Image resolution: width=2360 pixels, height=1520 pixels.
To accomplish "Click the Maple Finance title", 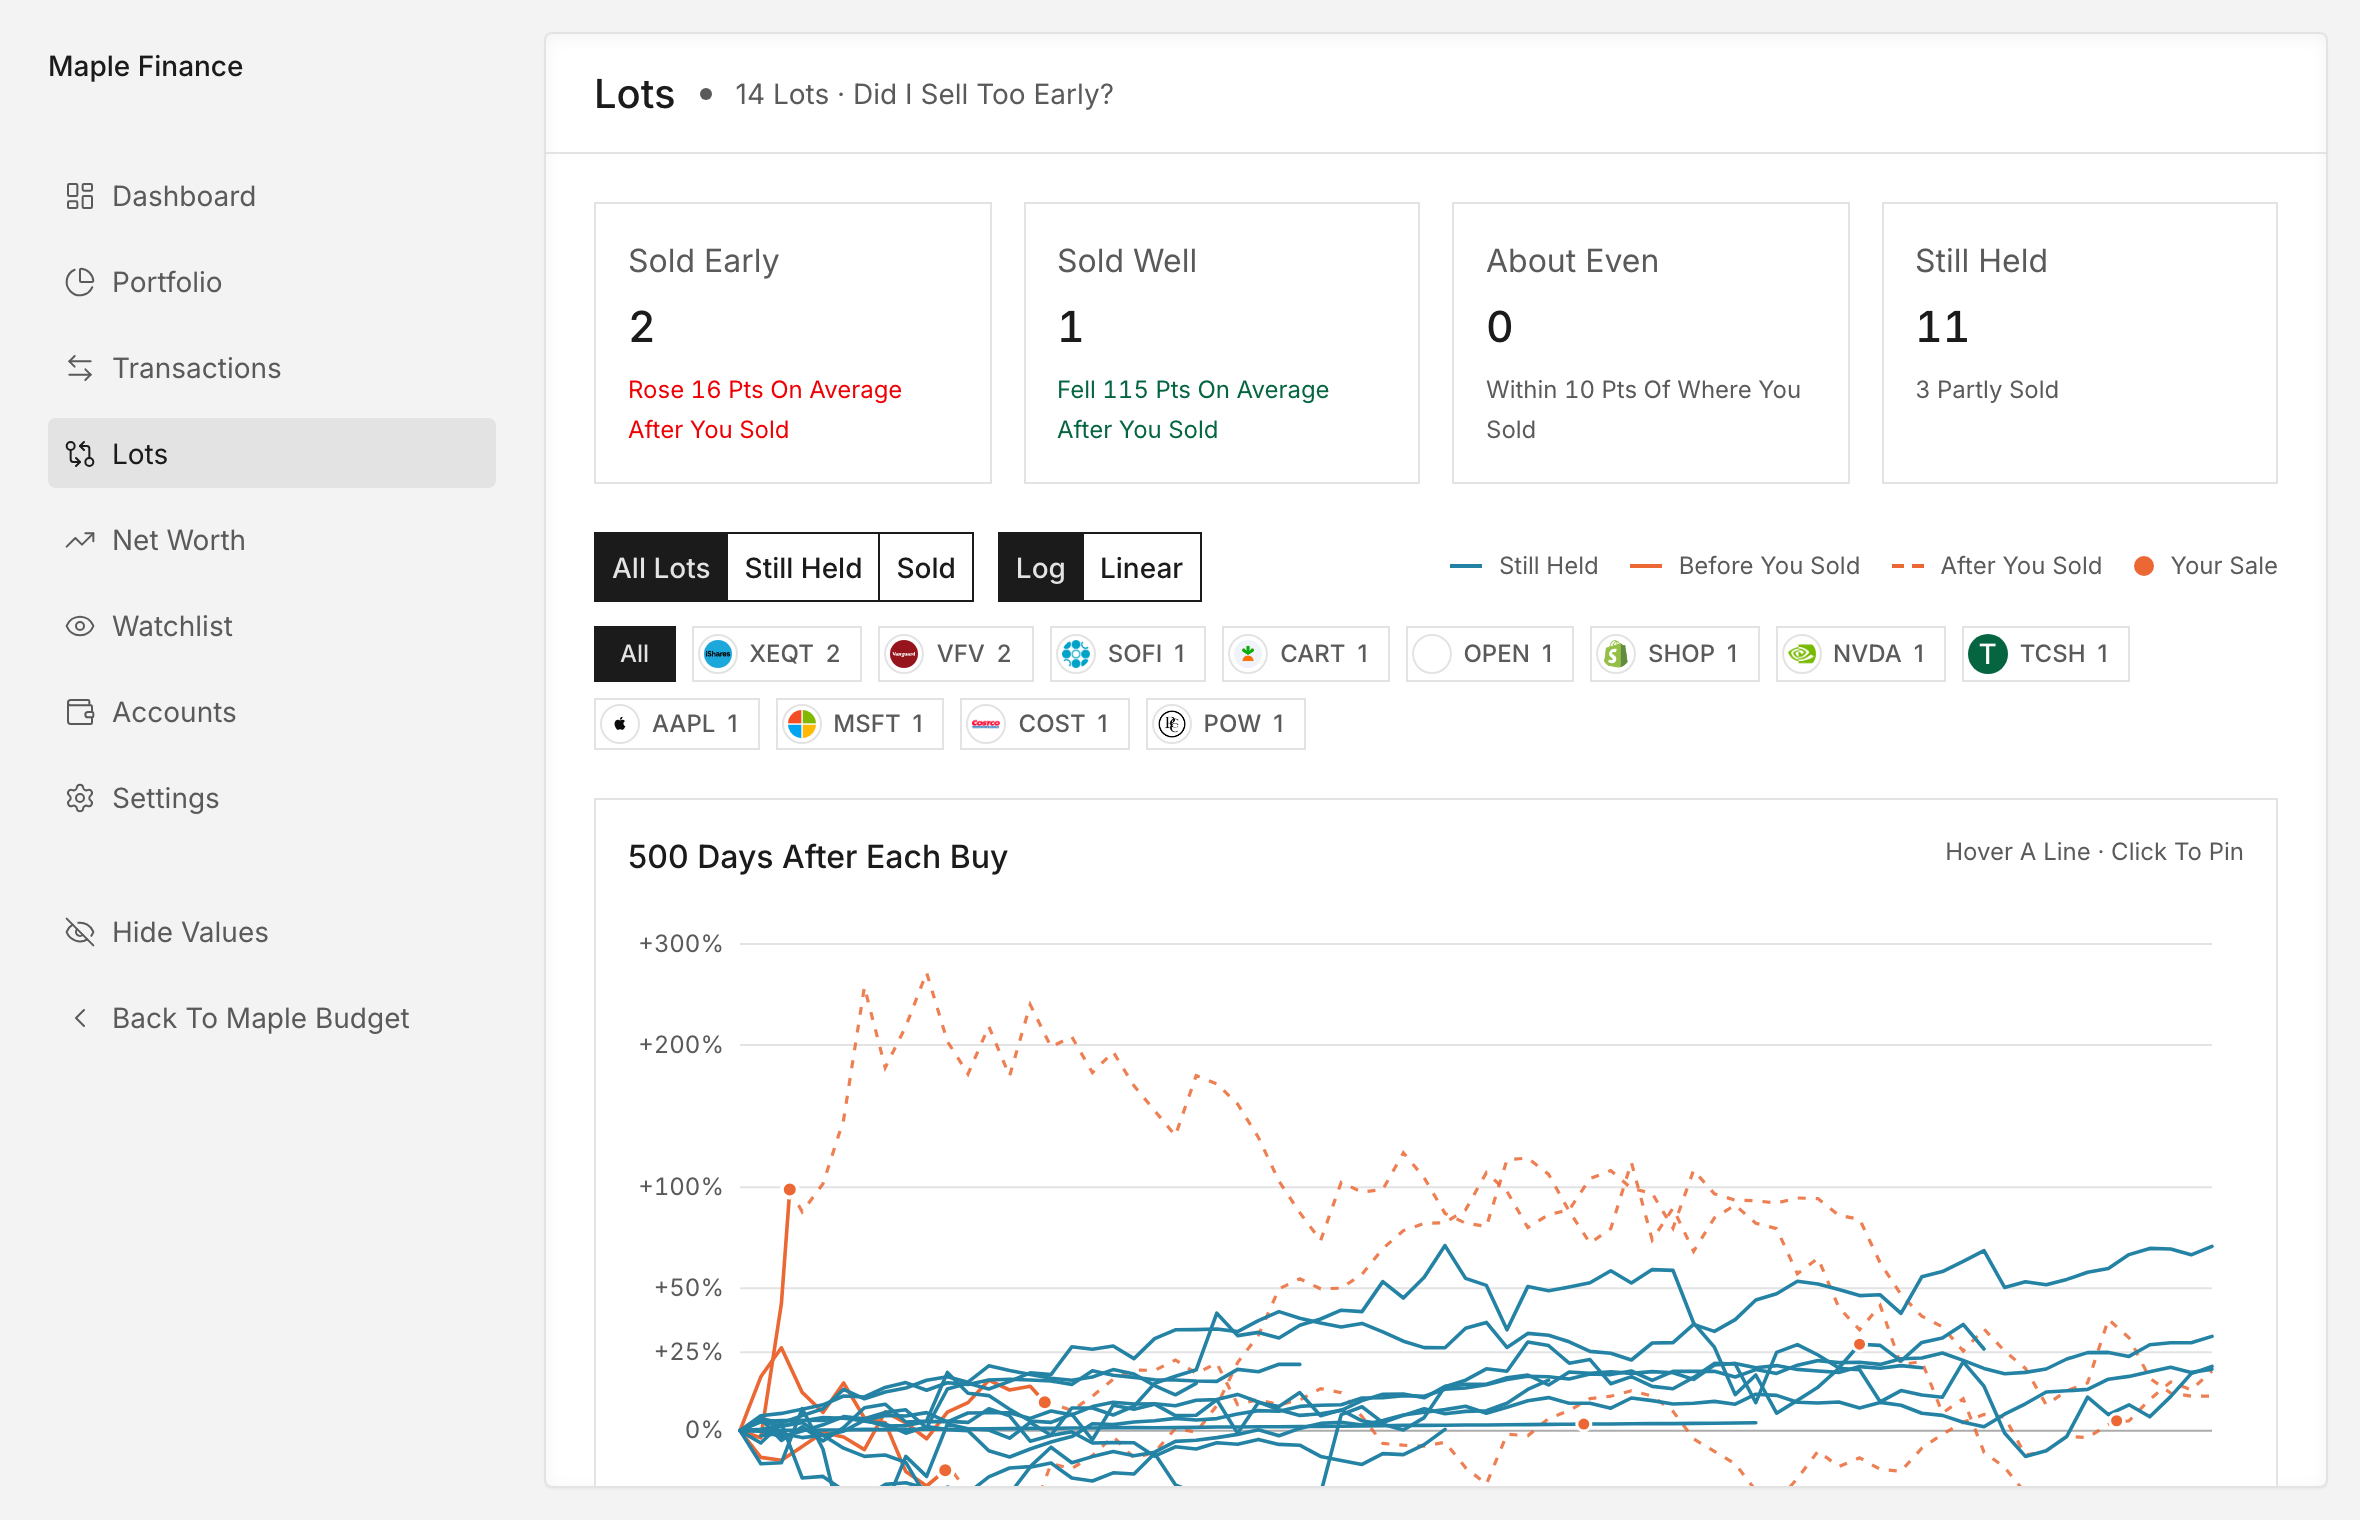I will 146,66.
